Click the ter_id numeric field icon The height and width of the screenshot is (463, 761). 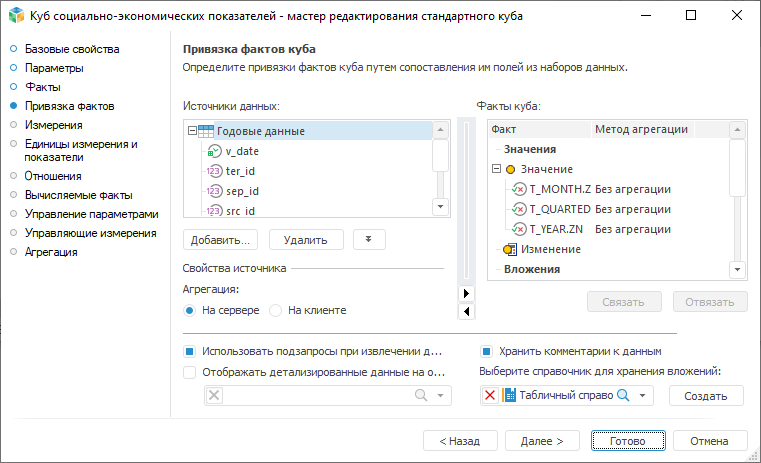(x=214, y=171)
